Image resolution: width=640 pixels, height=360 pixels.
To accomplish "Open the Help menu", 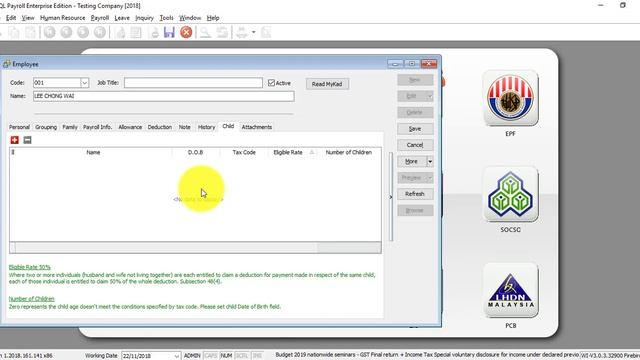I will point(213,18).
